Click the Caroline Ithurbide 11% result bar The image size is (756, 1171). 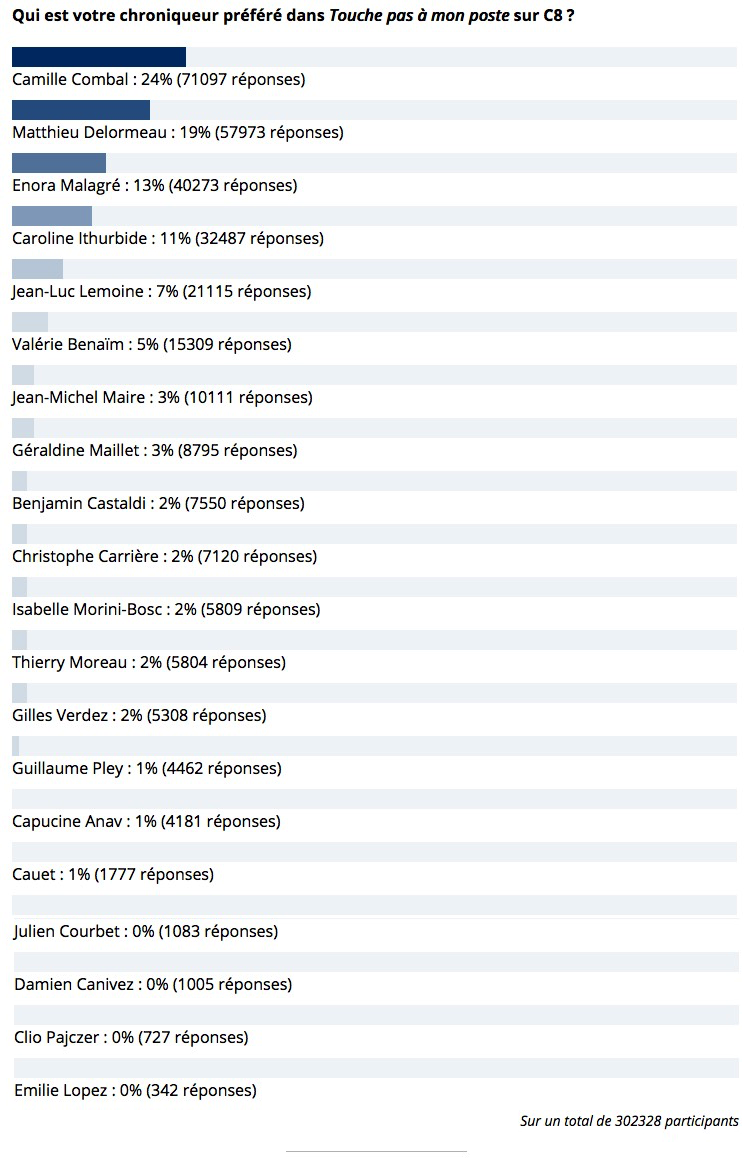pyautogui.click(x=51, y=216)
